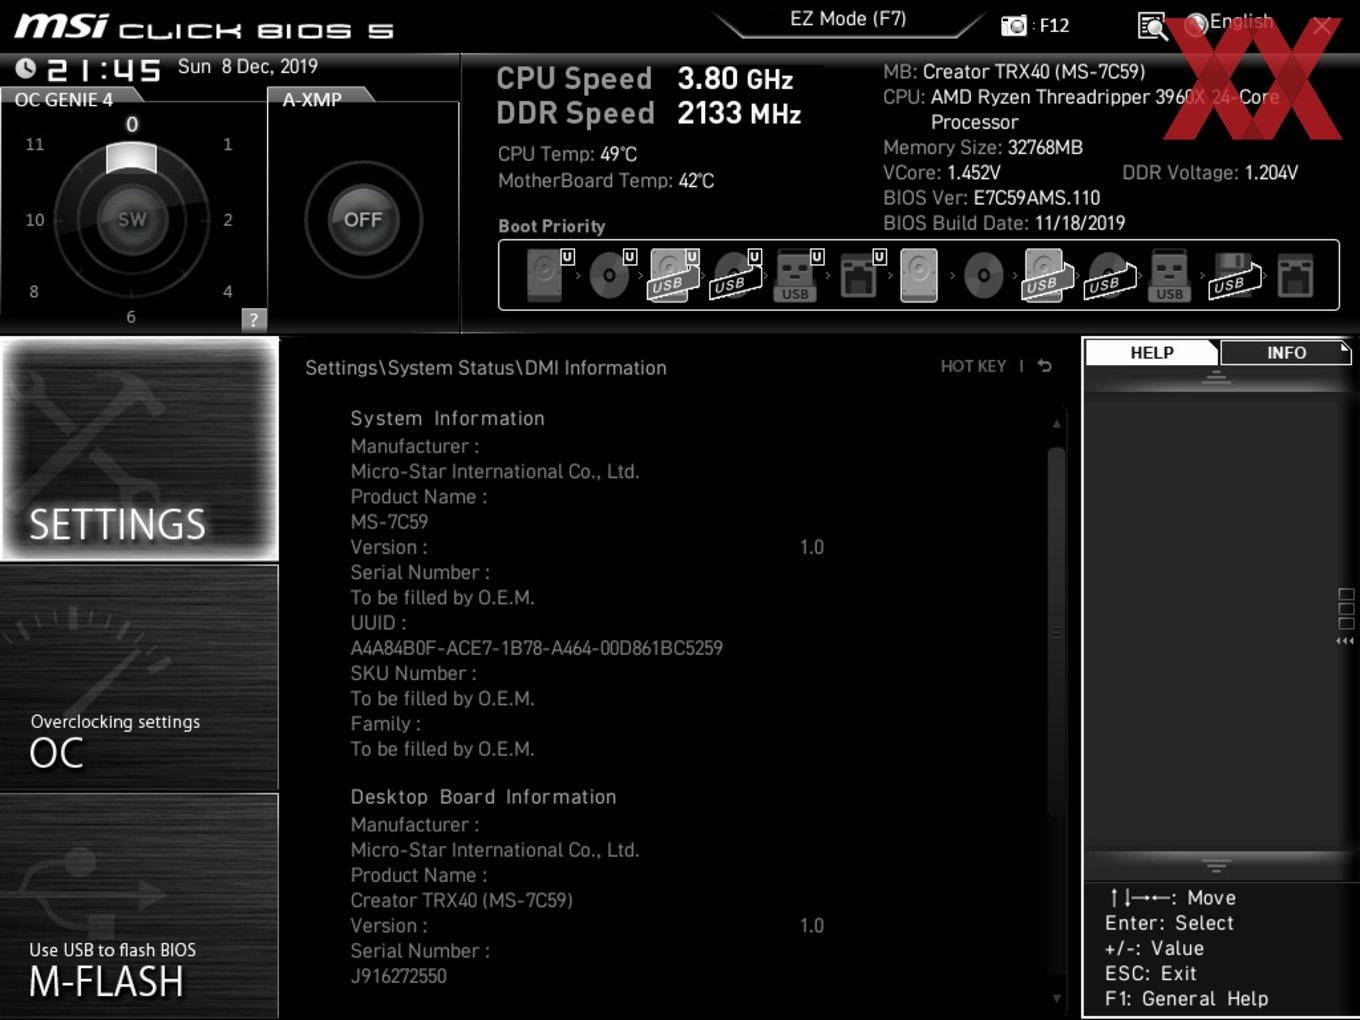The image size is (1360, 1020).
Task: Select the UEFI USB key boot device
Action: (798, 275)
